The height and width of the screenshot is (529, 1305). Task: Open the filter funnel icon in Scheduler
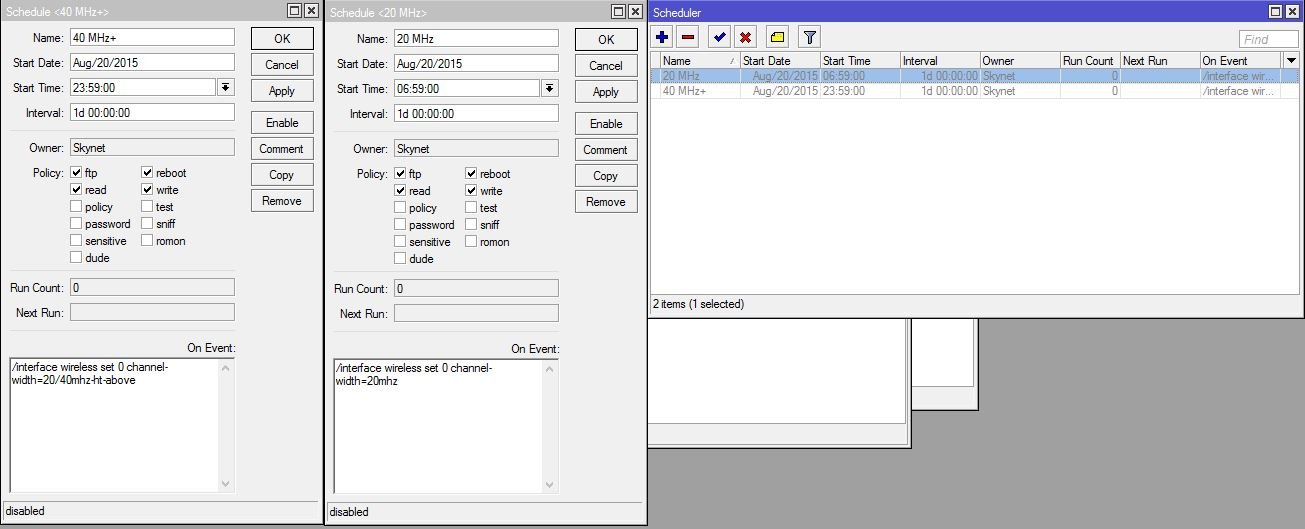click(x=809, y=38)
